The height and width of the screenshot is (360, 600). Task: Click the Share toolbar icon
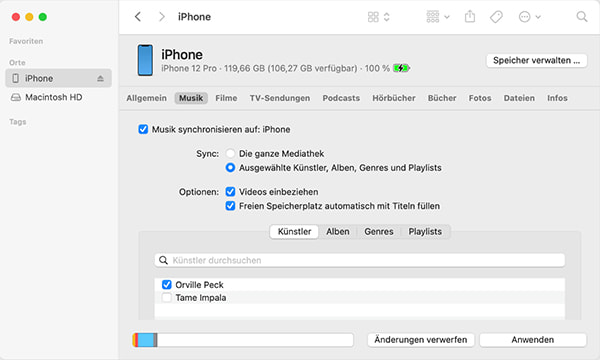(x=470, y=17)
